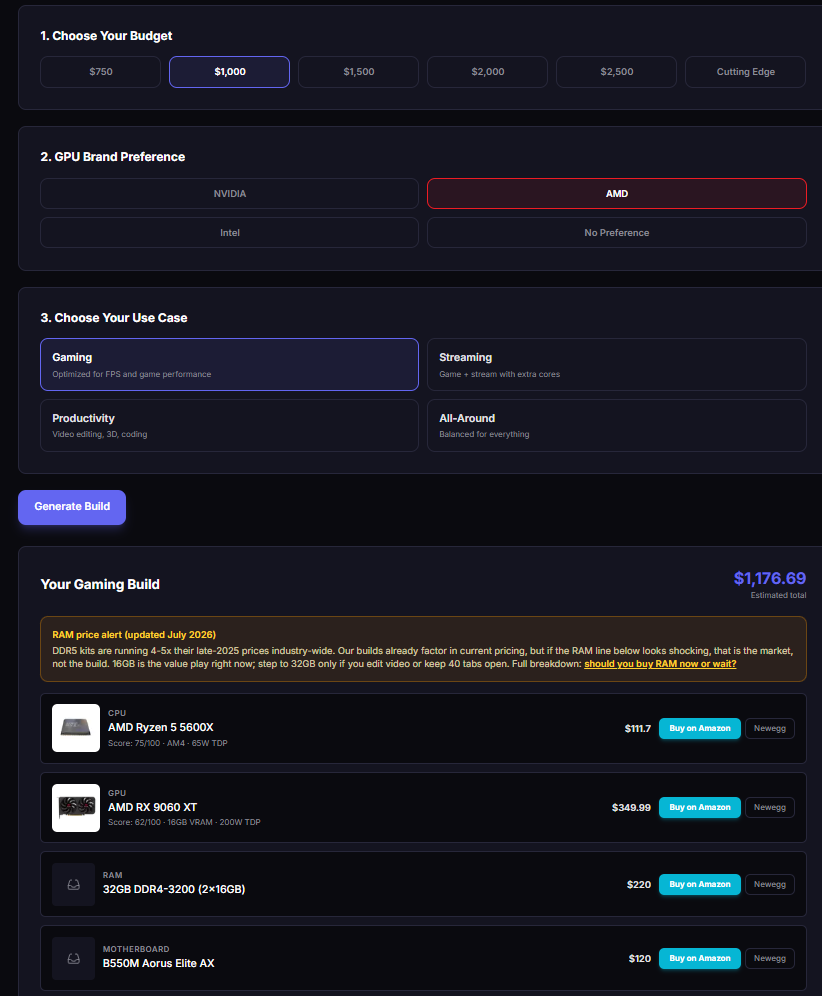Open the 'should you buy RAM now' link

pos(660,664)
